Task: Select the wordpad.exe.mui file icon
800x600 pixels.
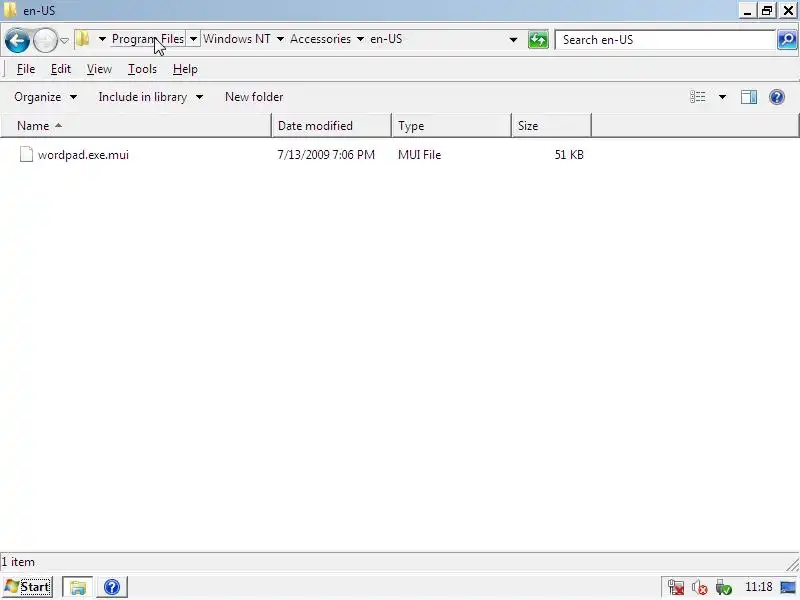Action: coord(26,155)
